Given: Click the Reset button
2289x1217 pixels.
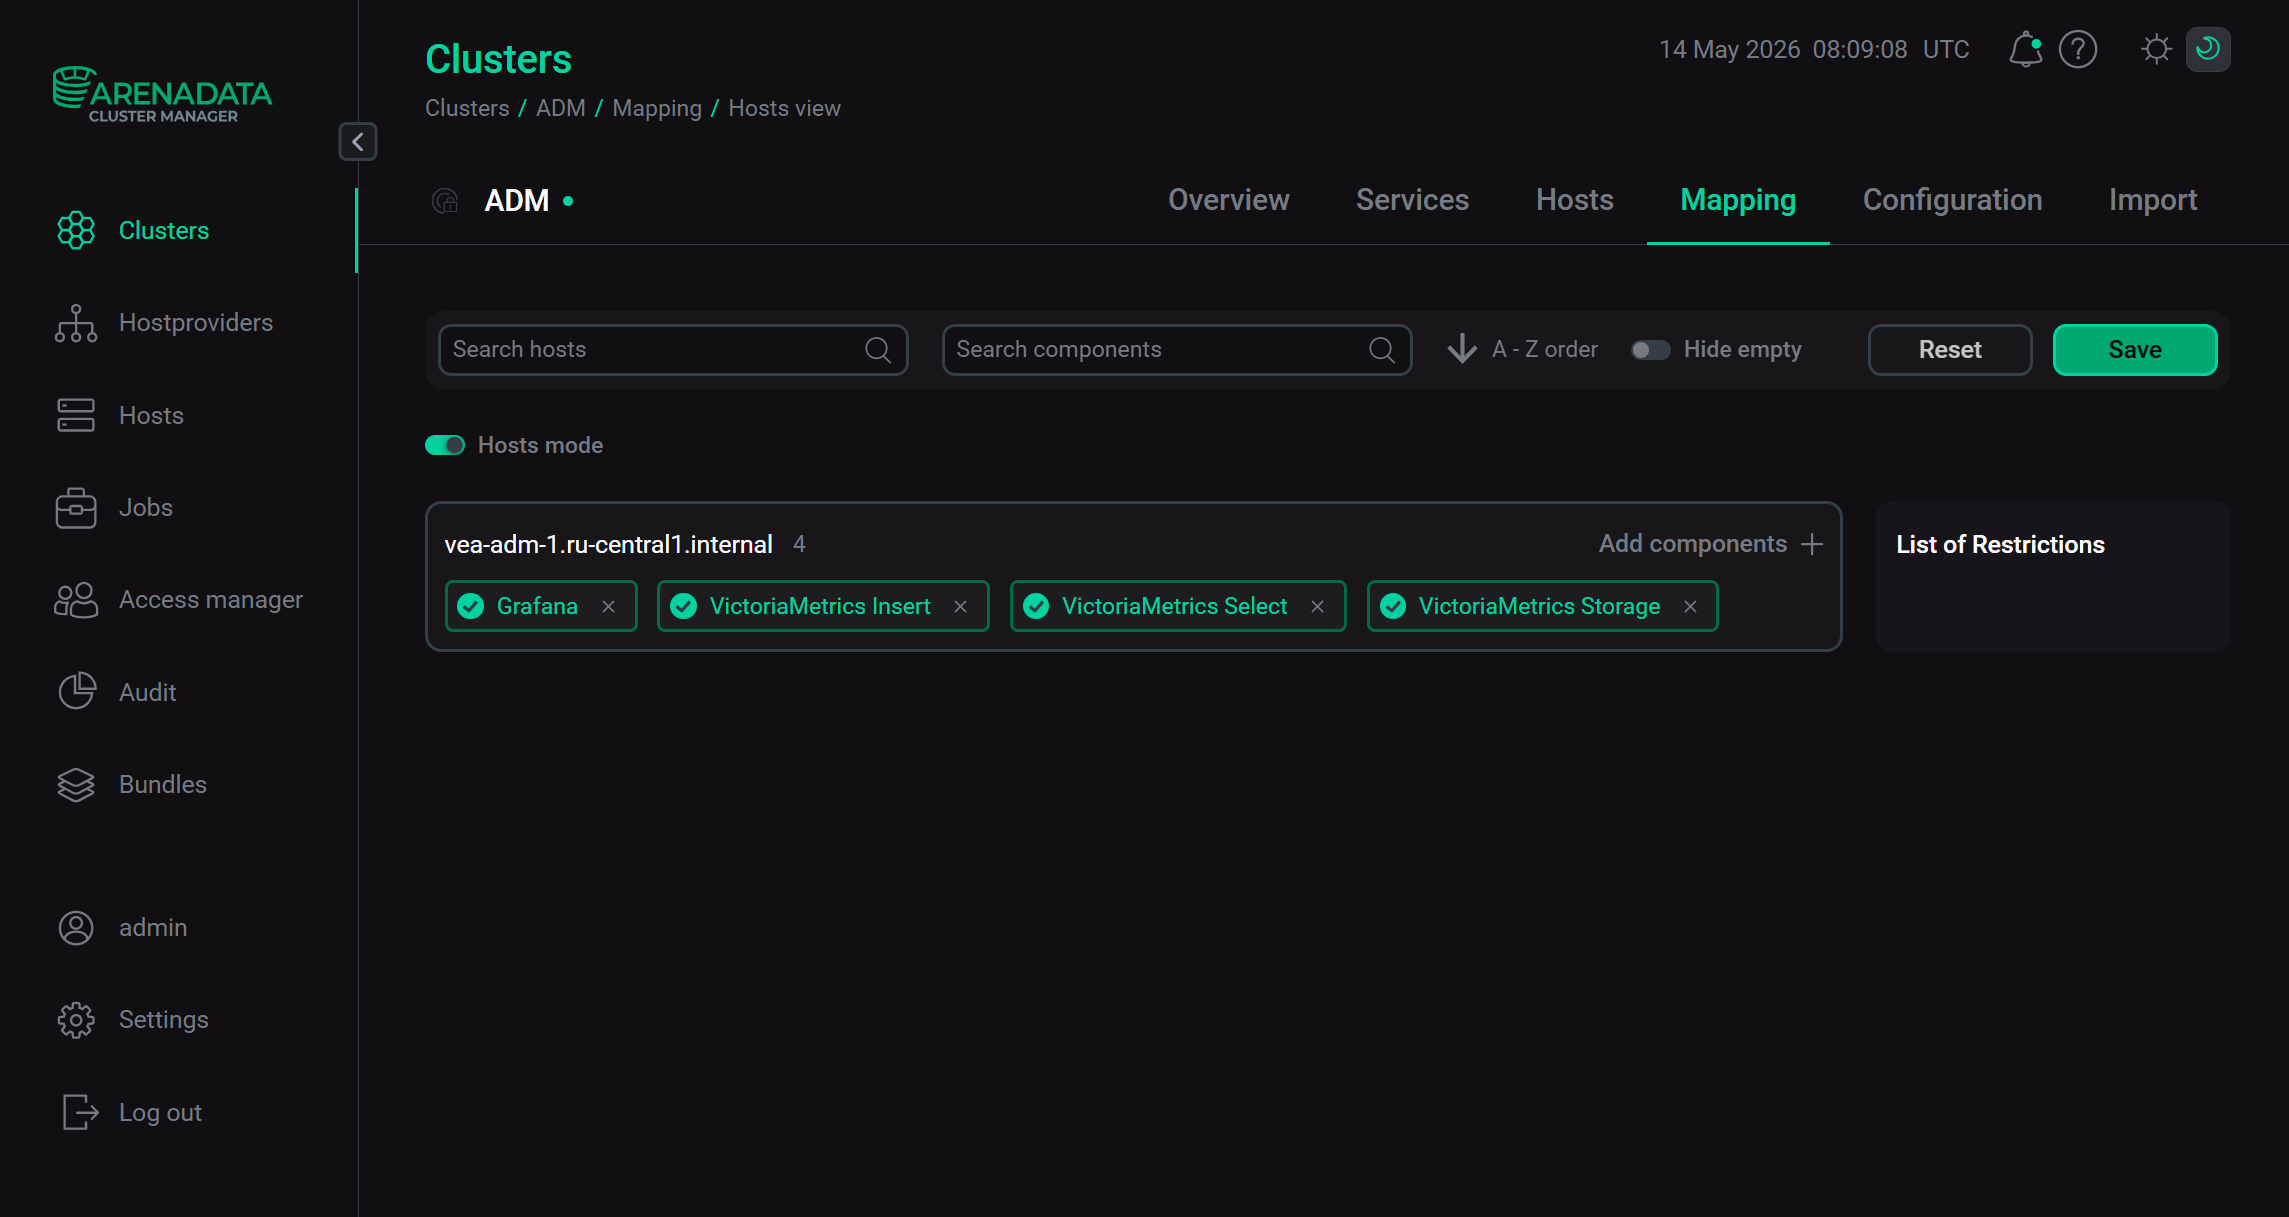Looking at the screenshot, I should [x=1950, y=350].
